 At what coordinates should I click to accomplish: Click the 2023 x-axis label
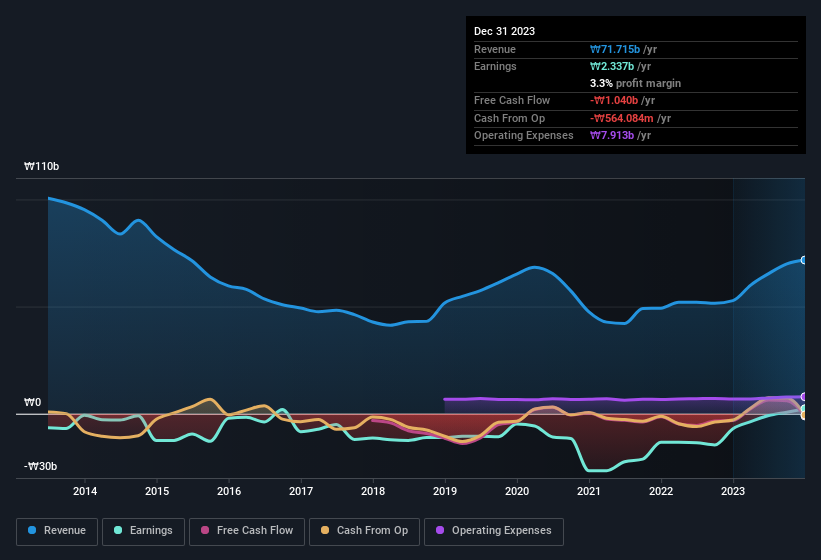coord(733,491)
